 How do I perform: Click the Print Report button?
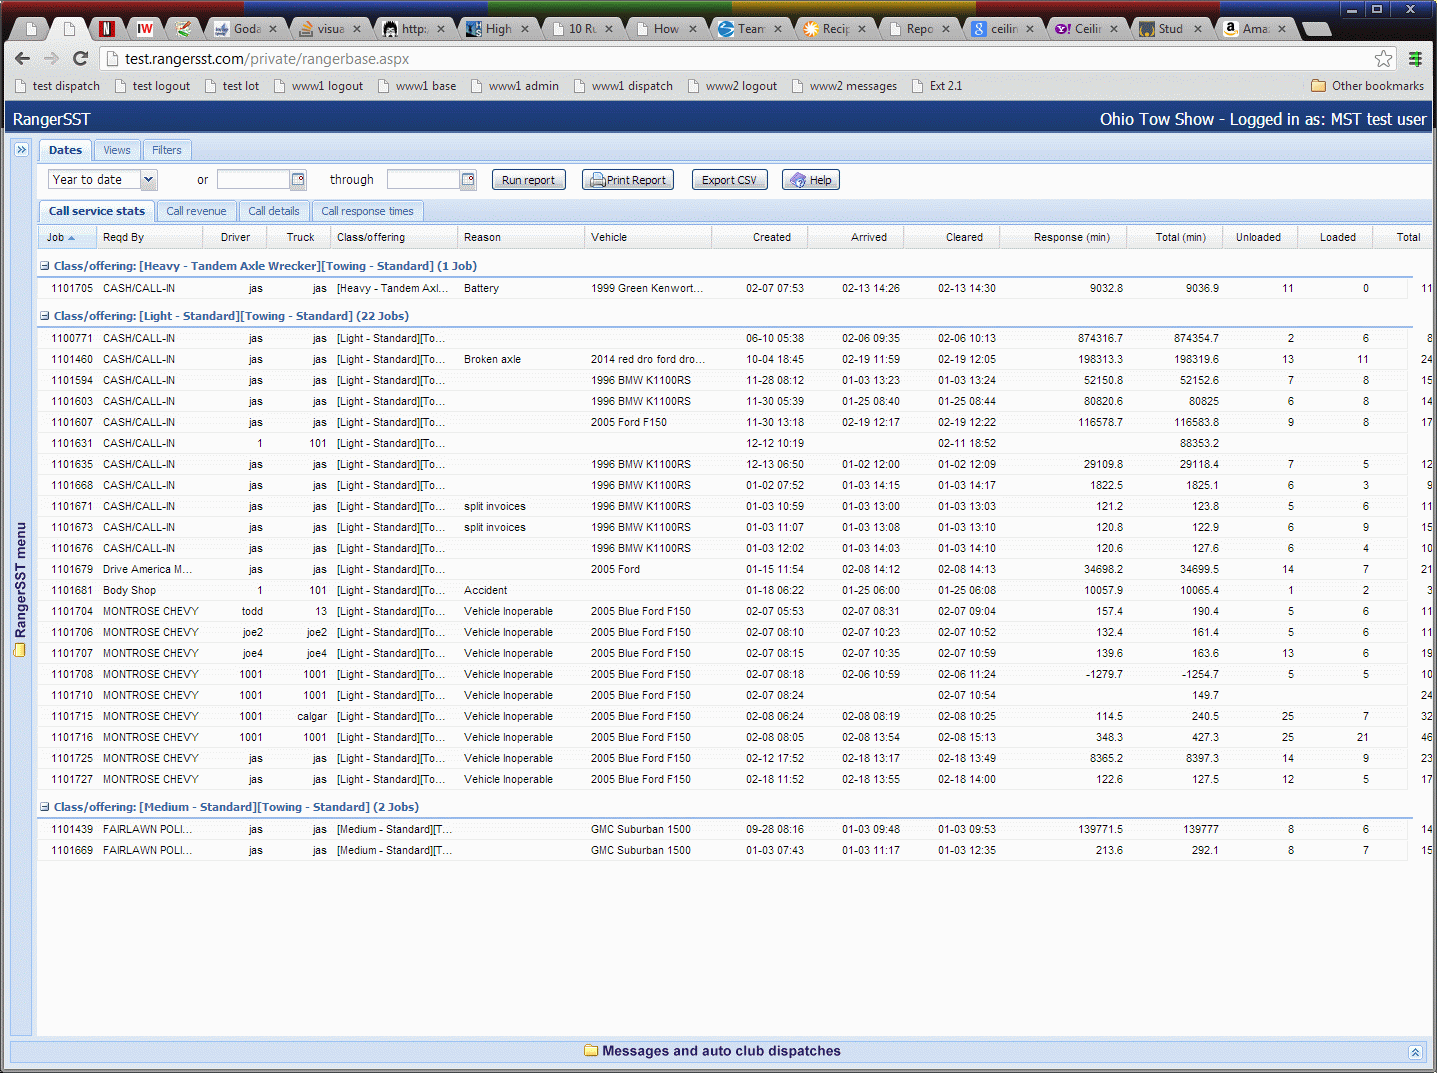pyautogui.click(x=627, y=180)
